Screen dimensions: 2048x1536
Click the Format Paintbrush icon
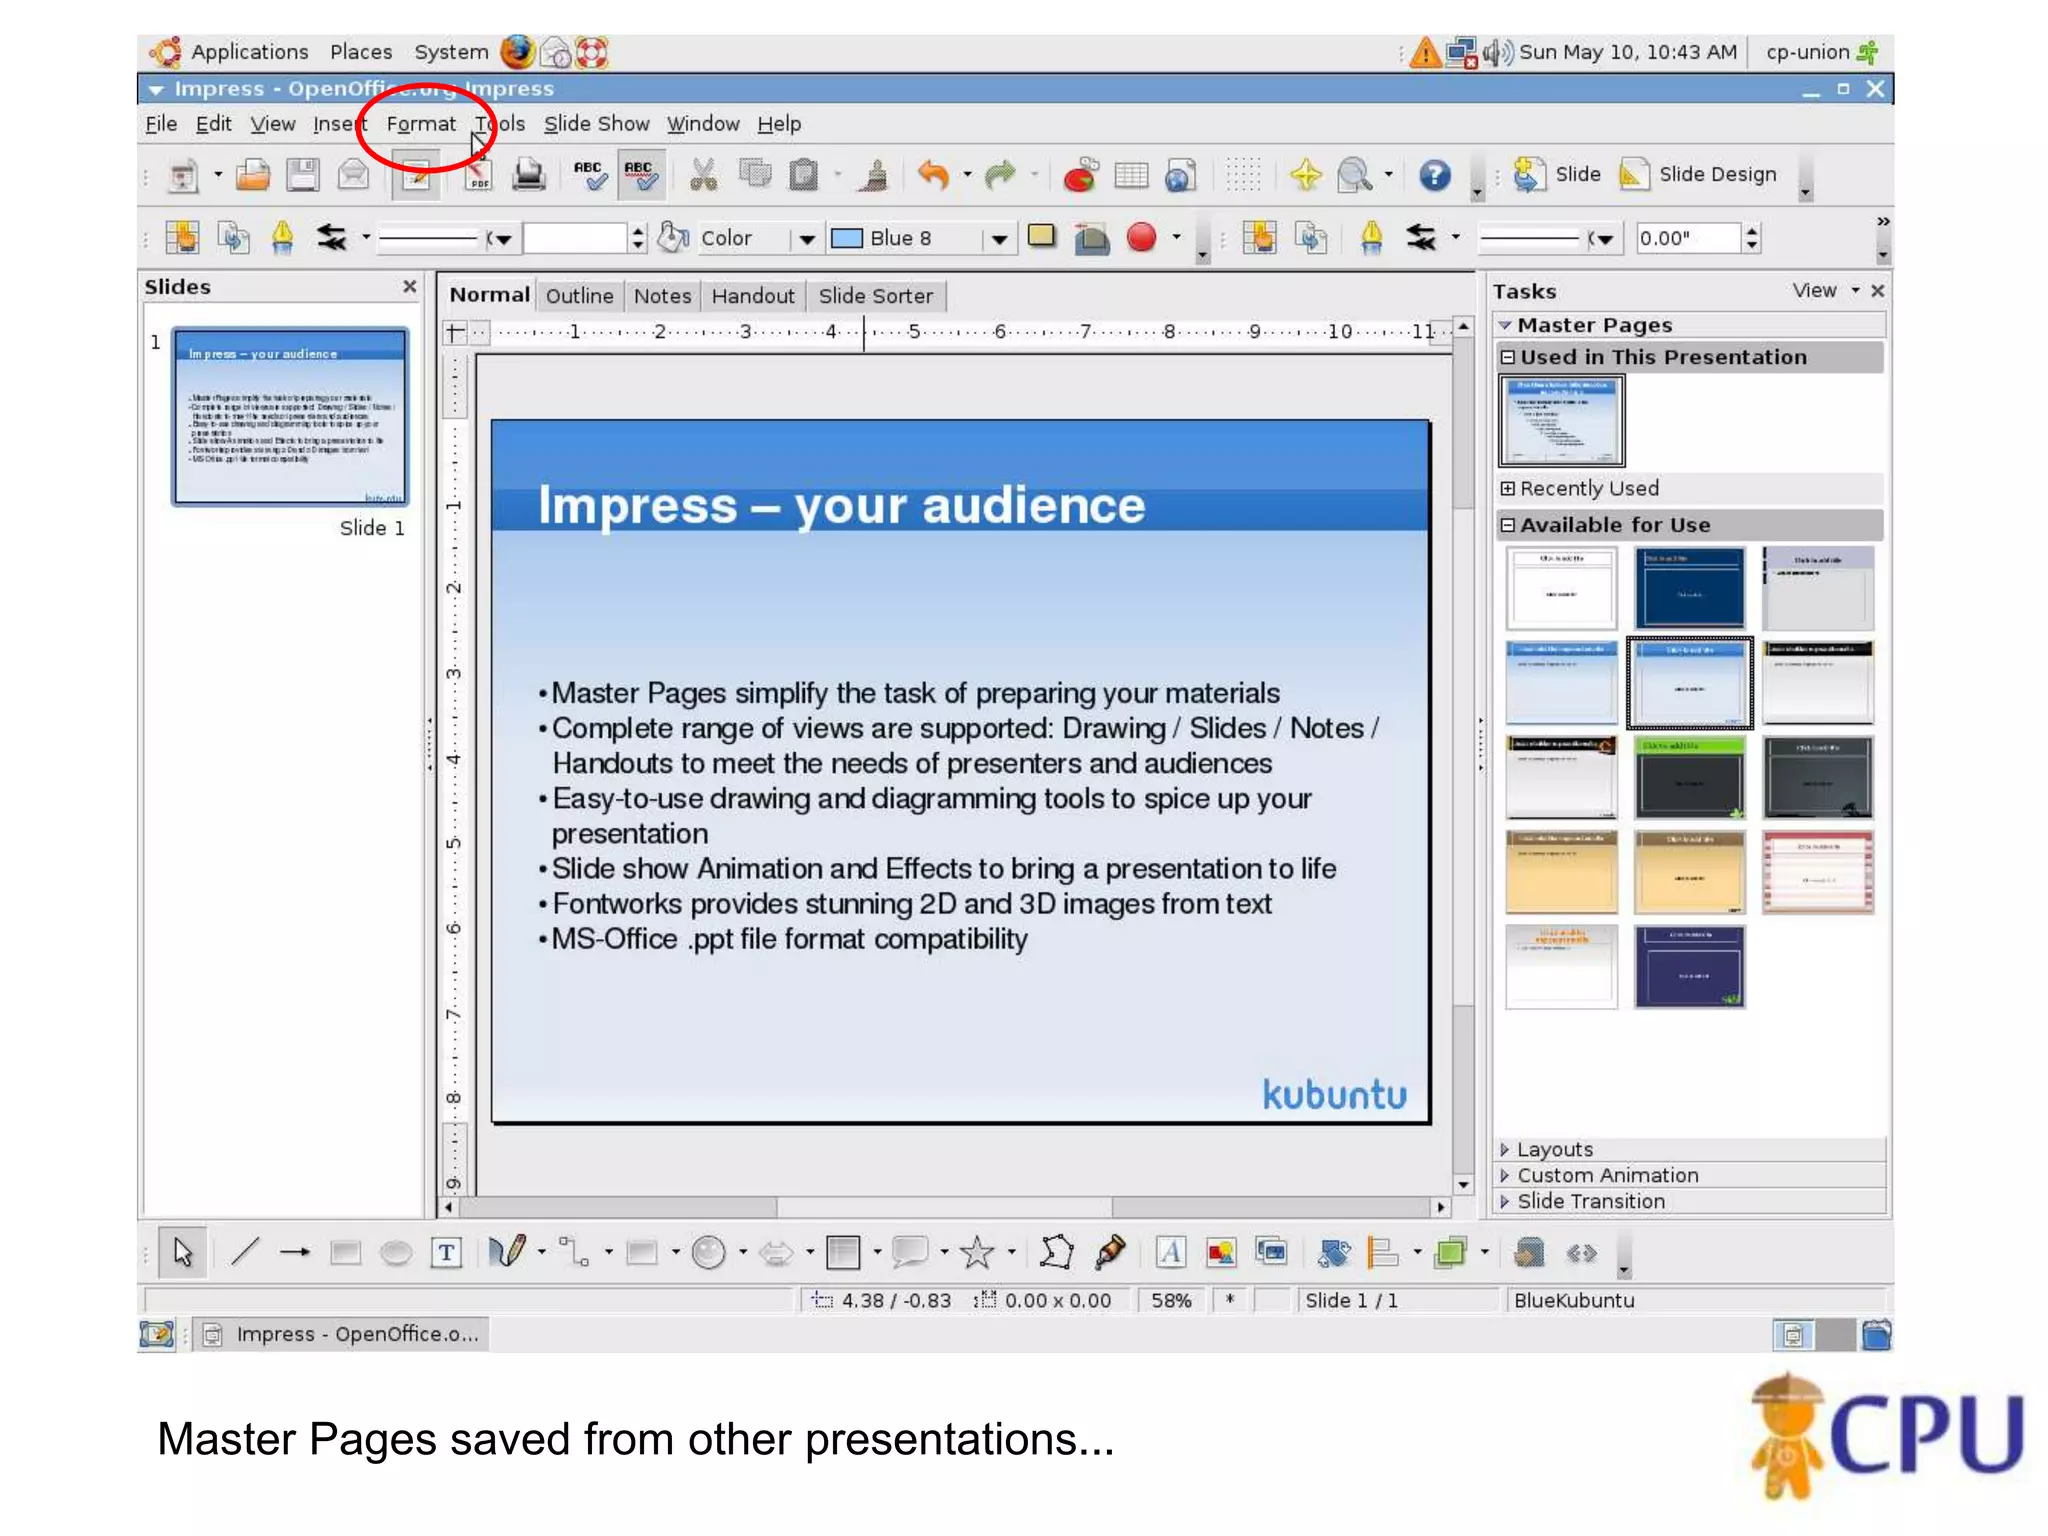coord(875,176)
